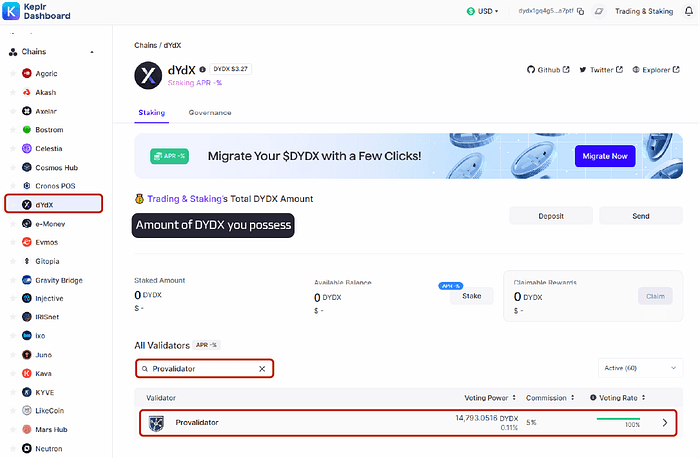Sort validators by Voting Rate
Screen dimensions: 700x458
(622, 398)
